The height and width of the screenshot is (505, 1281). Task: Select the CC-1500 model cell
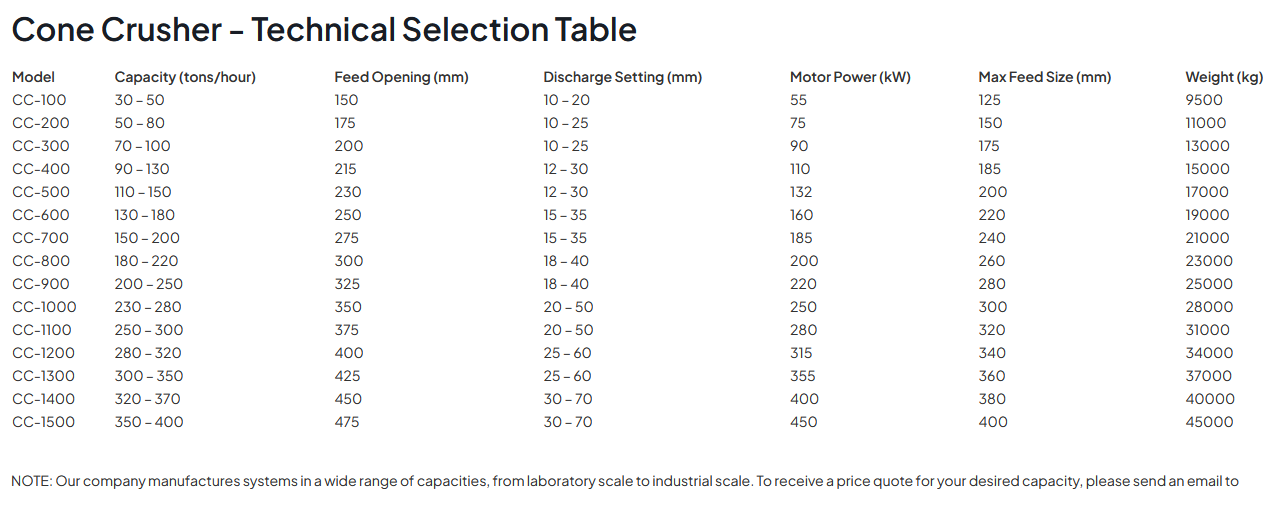point(43,422)
